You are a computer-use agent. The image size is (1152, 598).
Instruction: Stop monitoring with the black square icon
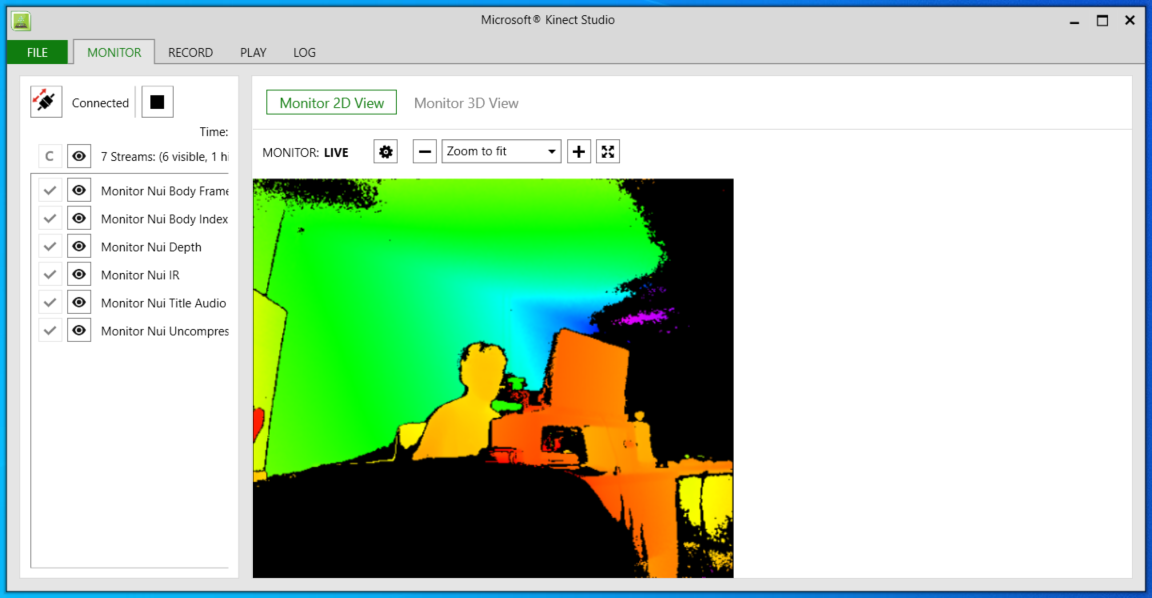(157, 101)
